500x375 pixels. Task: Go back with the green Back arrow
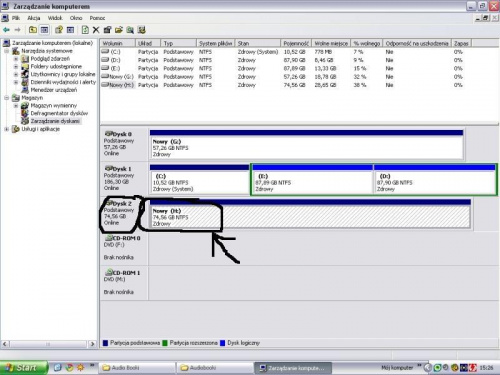(6, 30)
